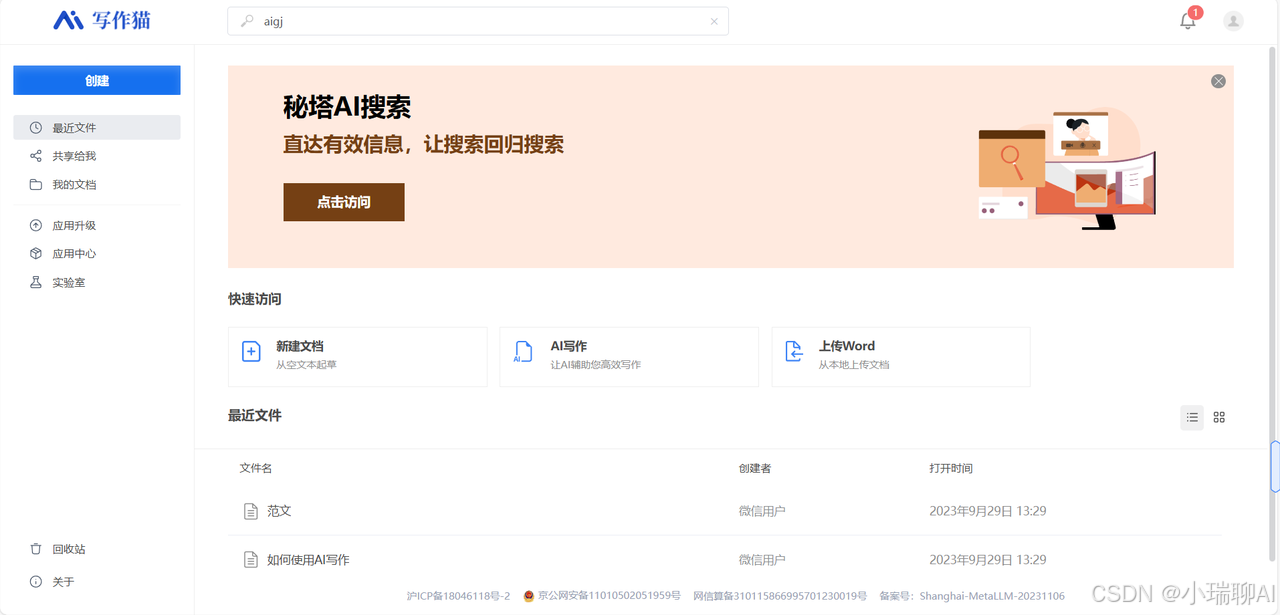Click the 沪ICP备18046118号-2 footer link
The image size is (1280, 615).
click(458, 596)
